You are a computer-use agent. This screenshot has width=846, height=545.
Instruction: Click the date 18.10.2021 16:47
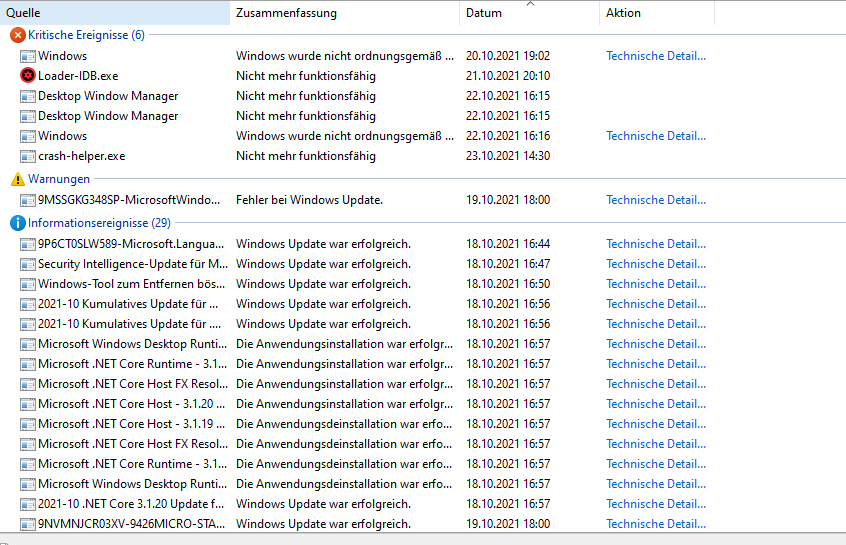tap(508, 264)
